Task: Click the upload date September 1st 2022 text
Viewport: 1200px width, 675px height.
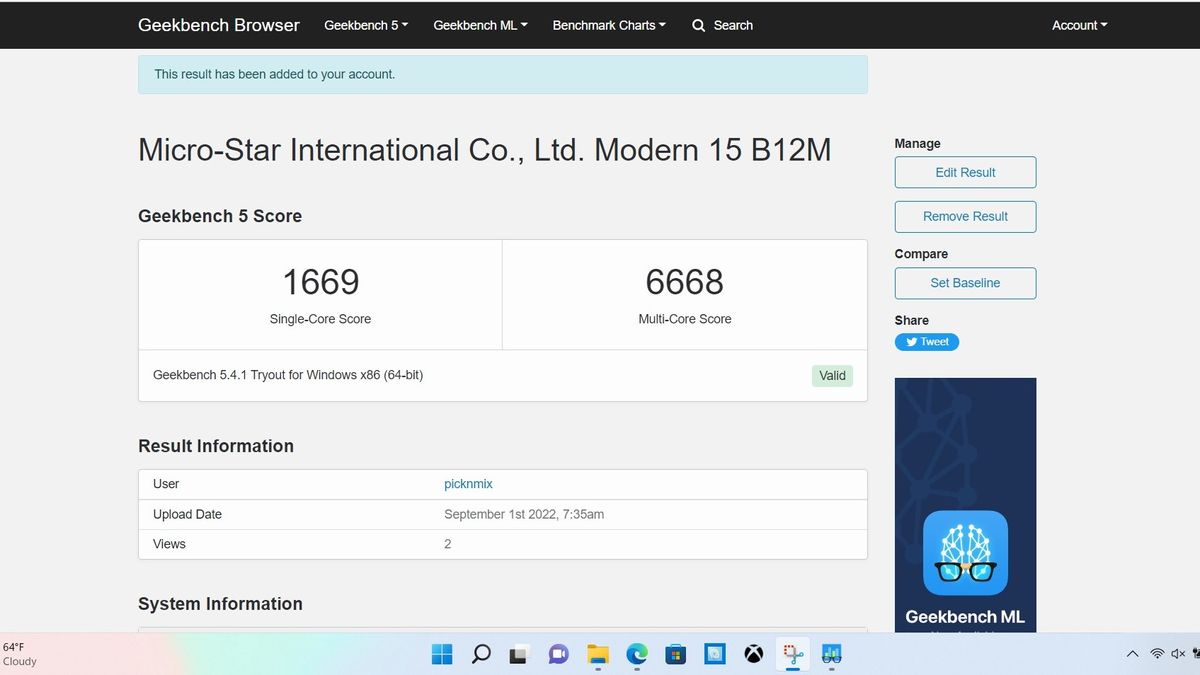Action: [x=524, y=514]
